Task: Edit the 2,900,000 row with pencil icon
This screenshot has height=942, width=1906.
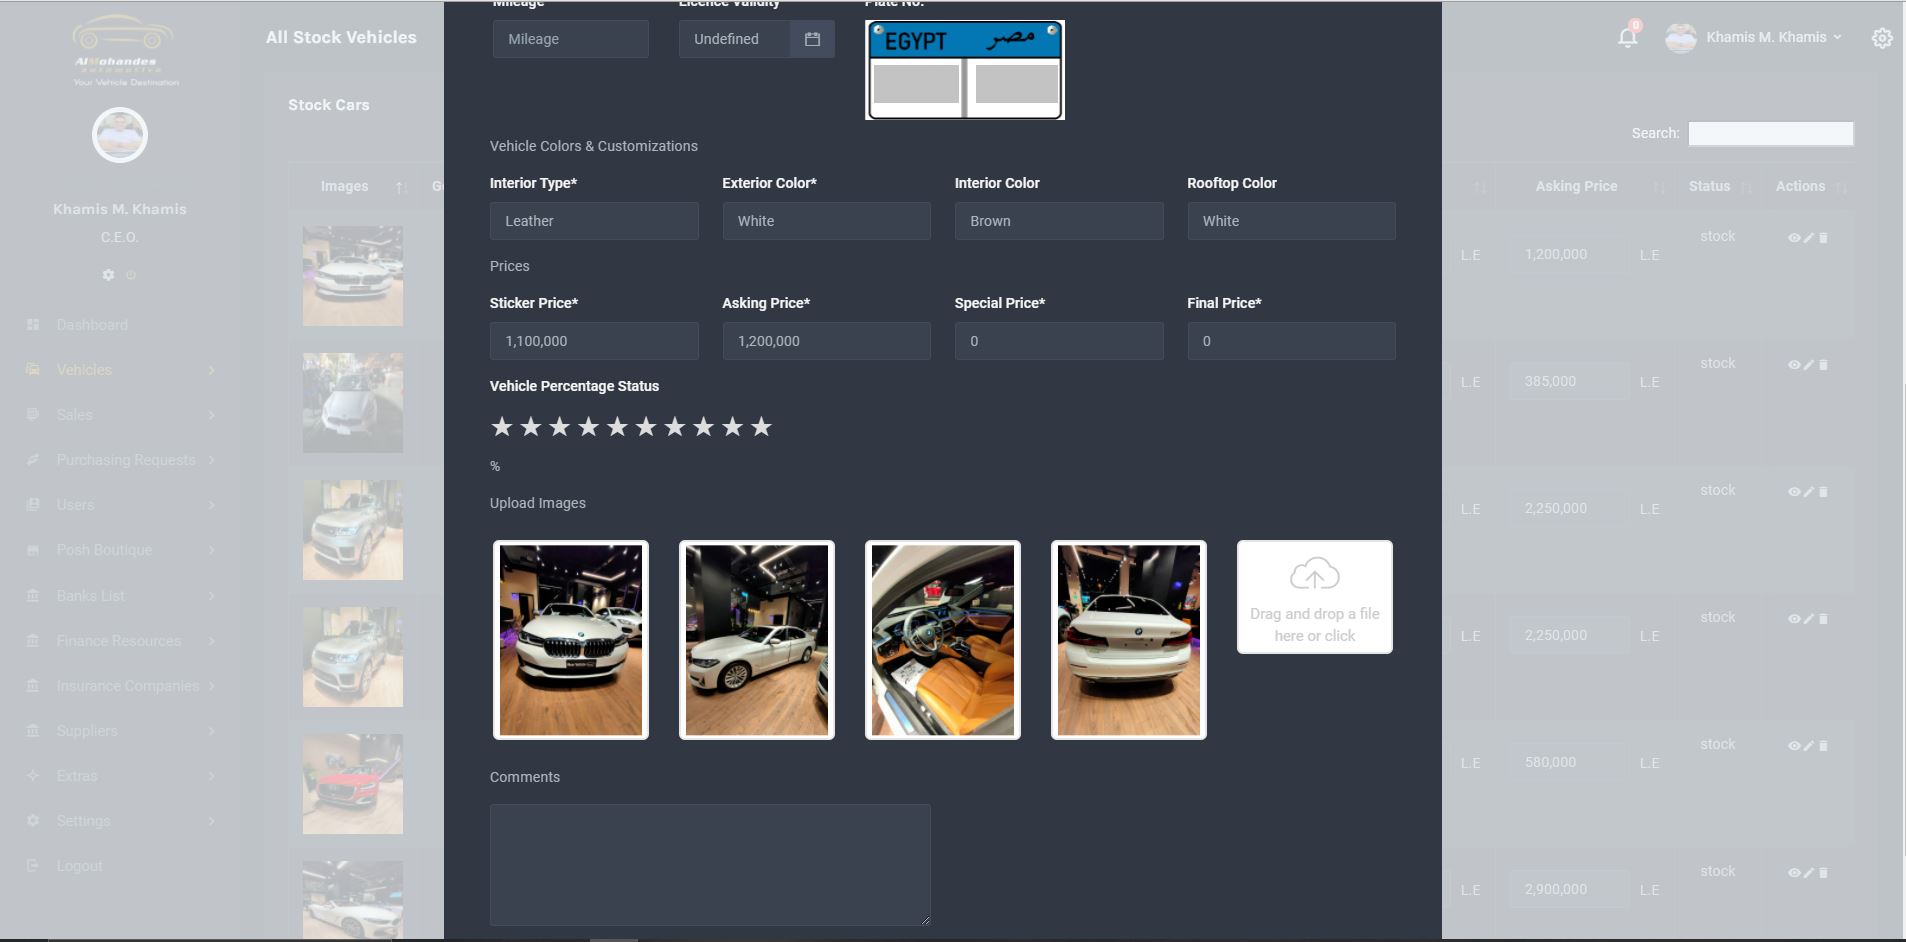Action: [1808, 873]
